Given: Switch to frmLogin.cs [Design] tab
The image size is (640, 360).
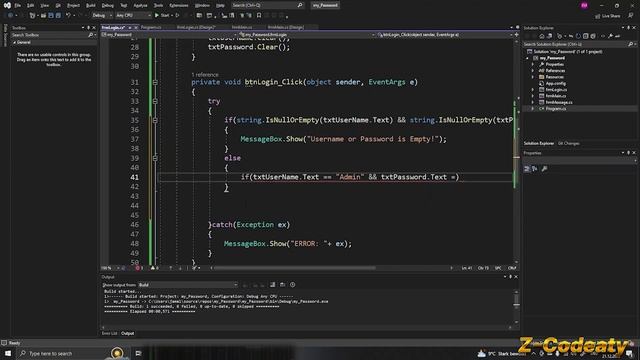Looking at the screenshot, I should click(196, 27).
